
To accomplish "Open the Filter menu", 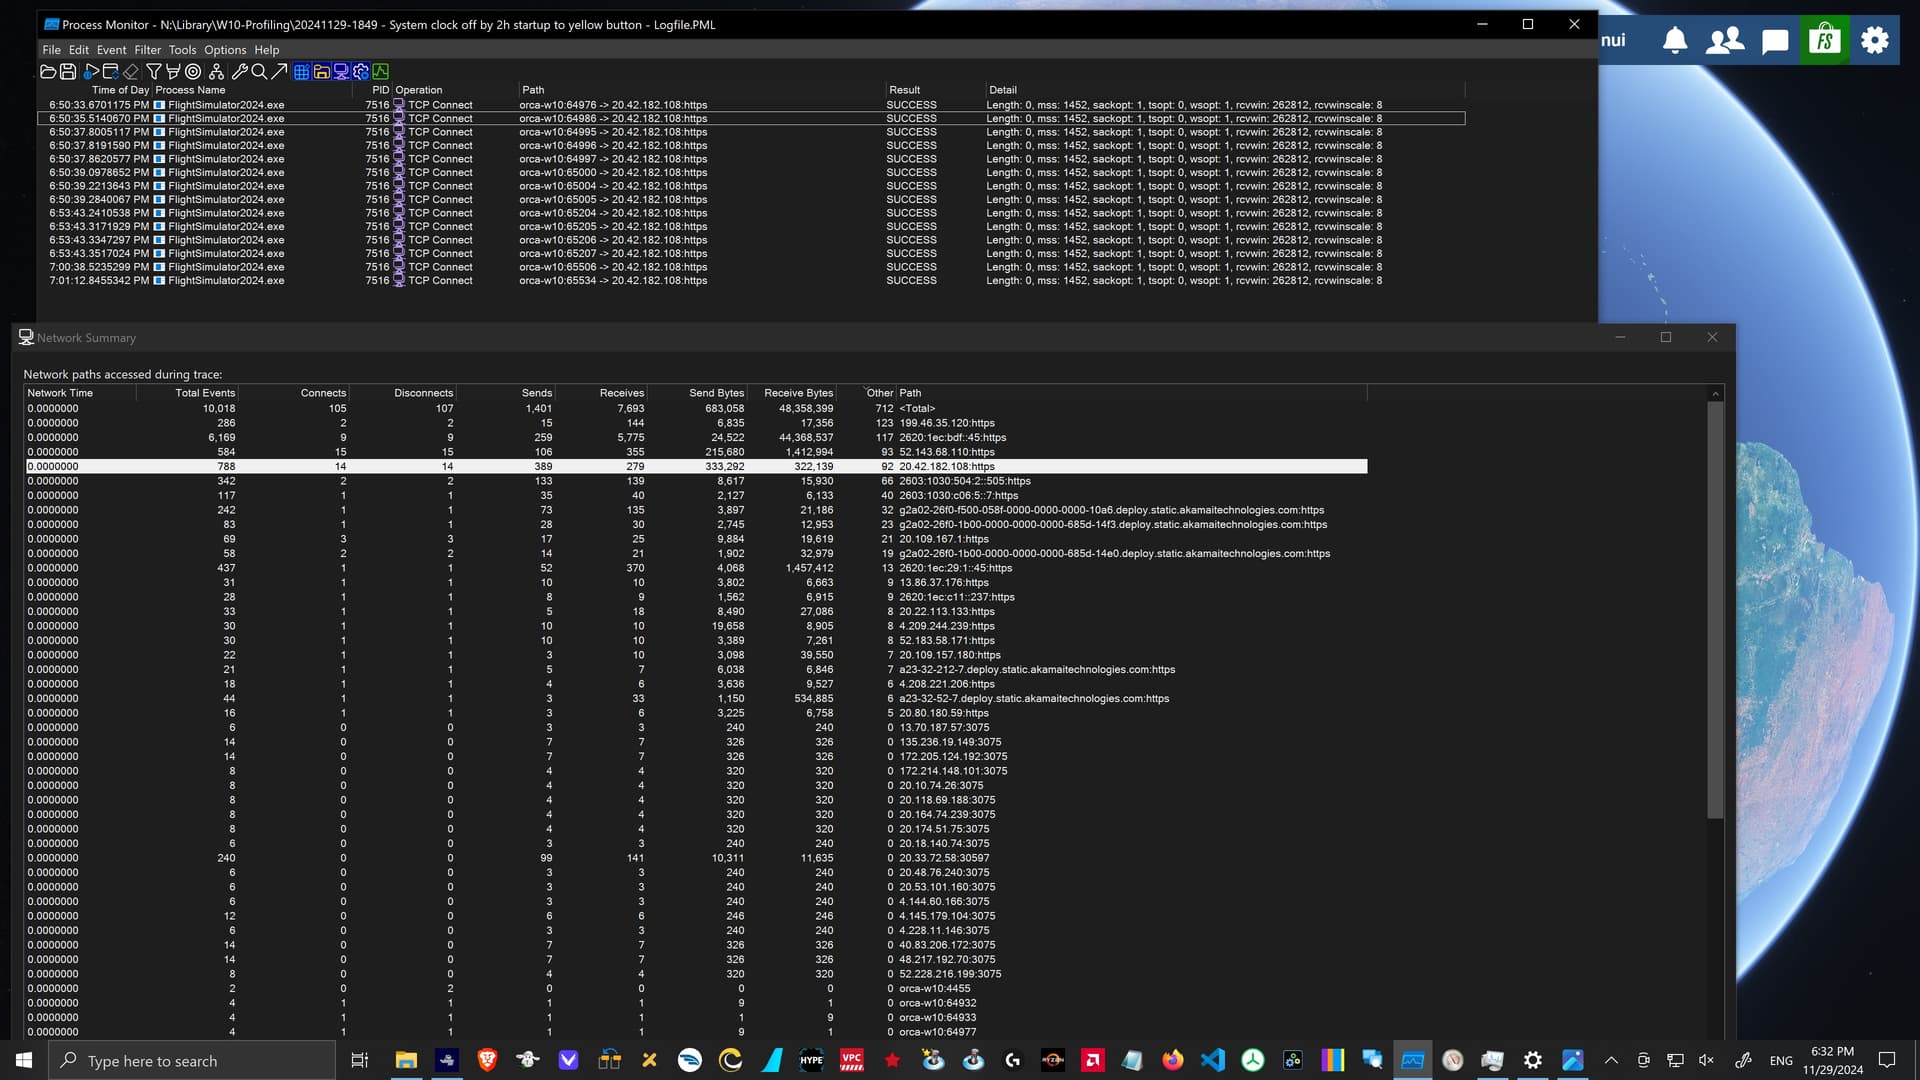I will [x=148, y=49].
